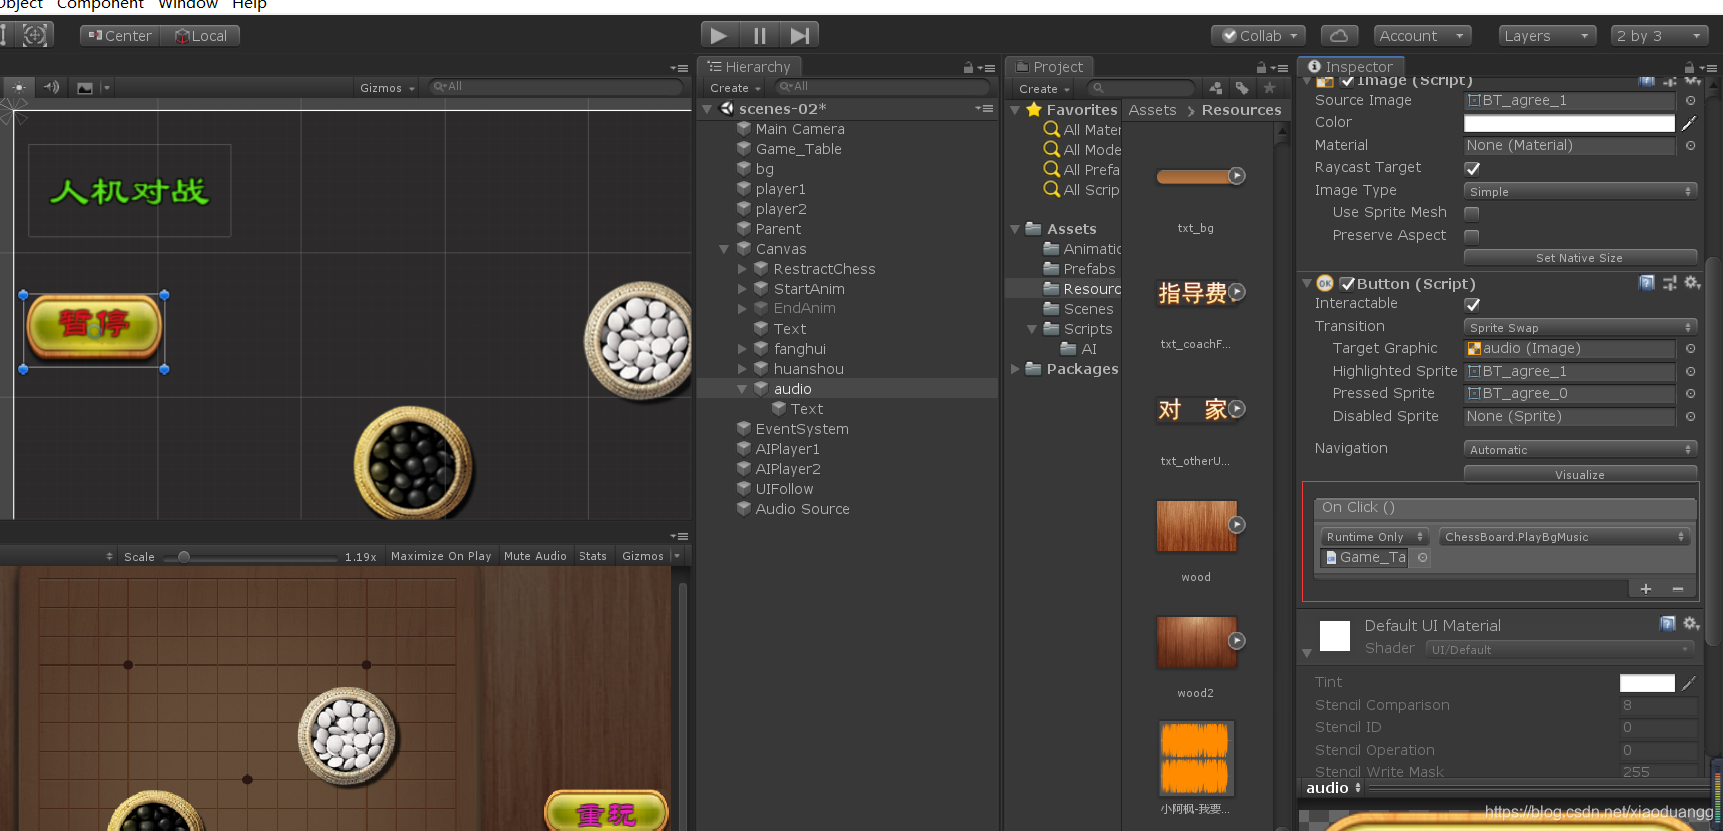Select the Hierarchy tab

click(749, 67)
